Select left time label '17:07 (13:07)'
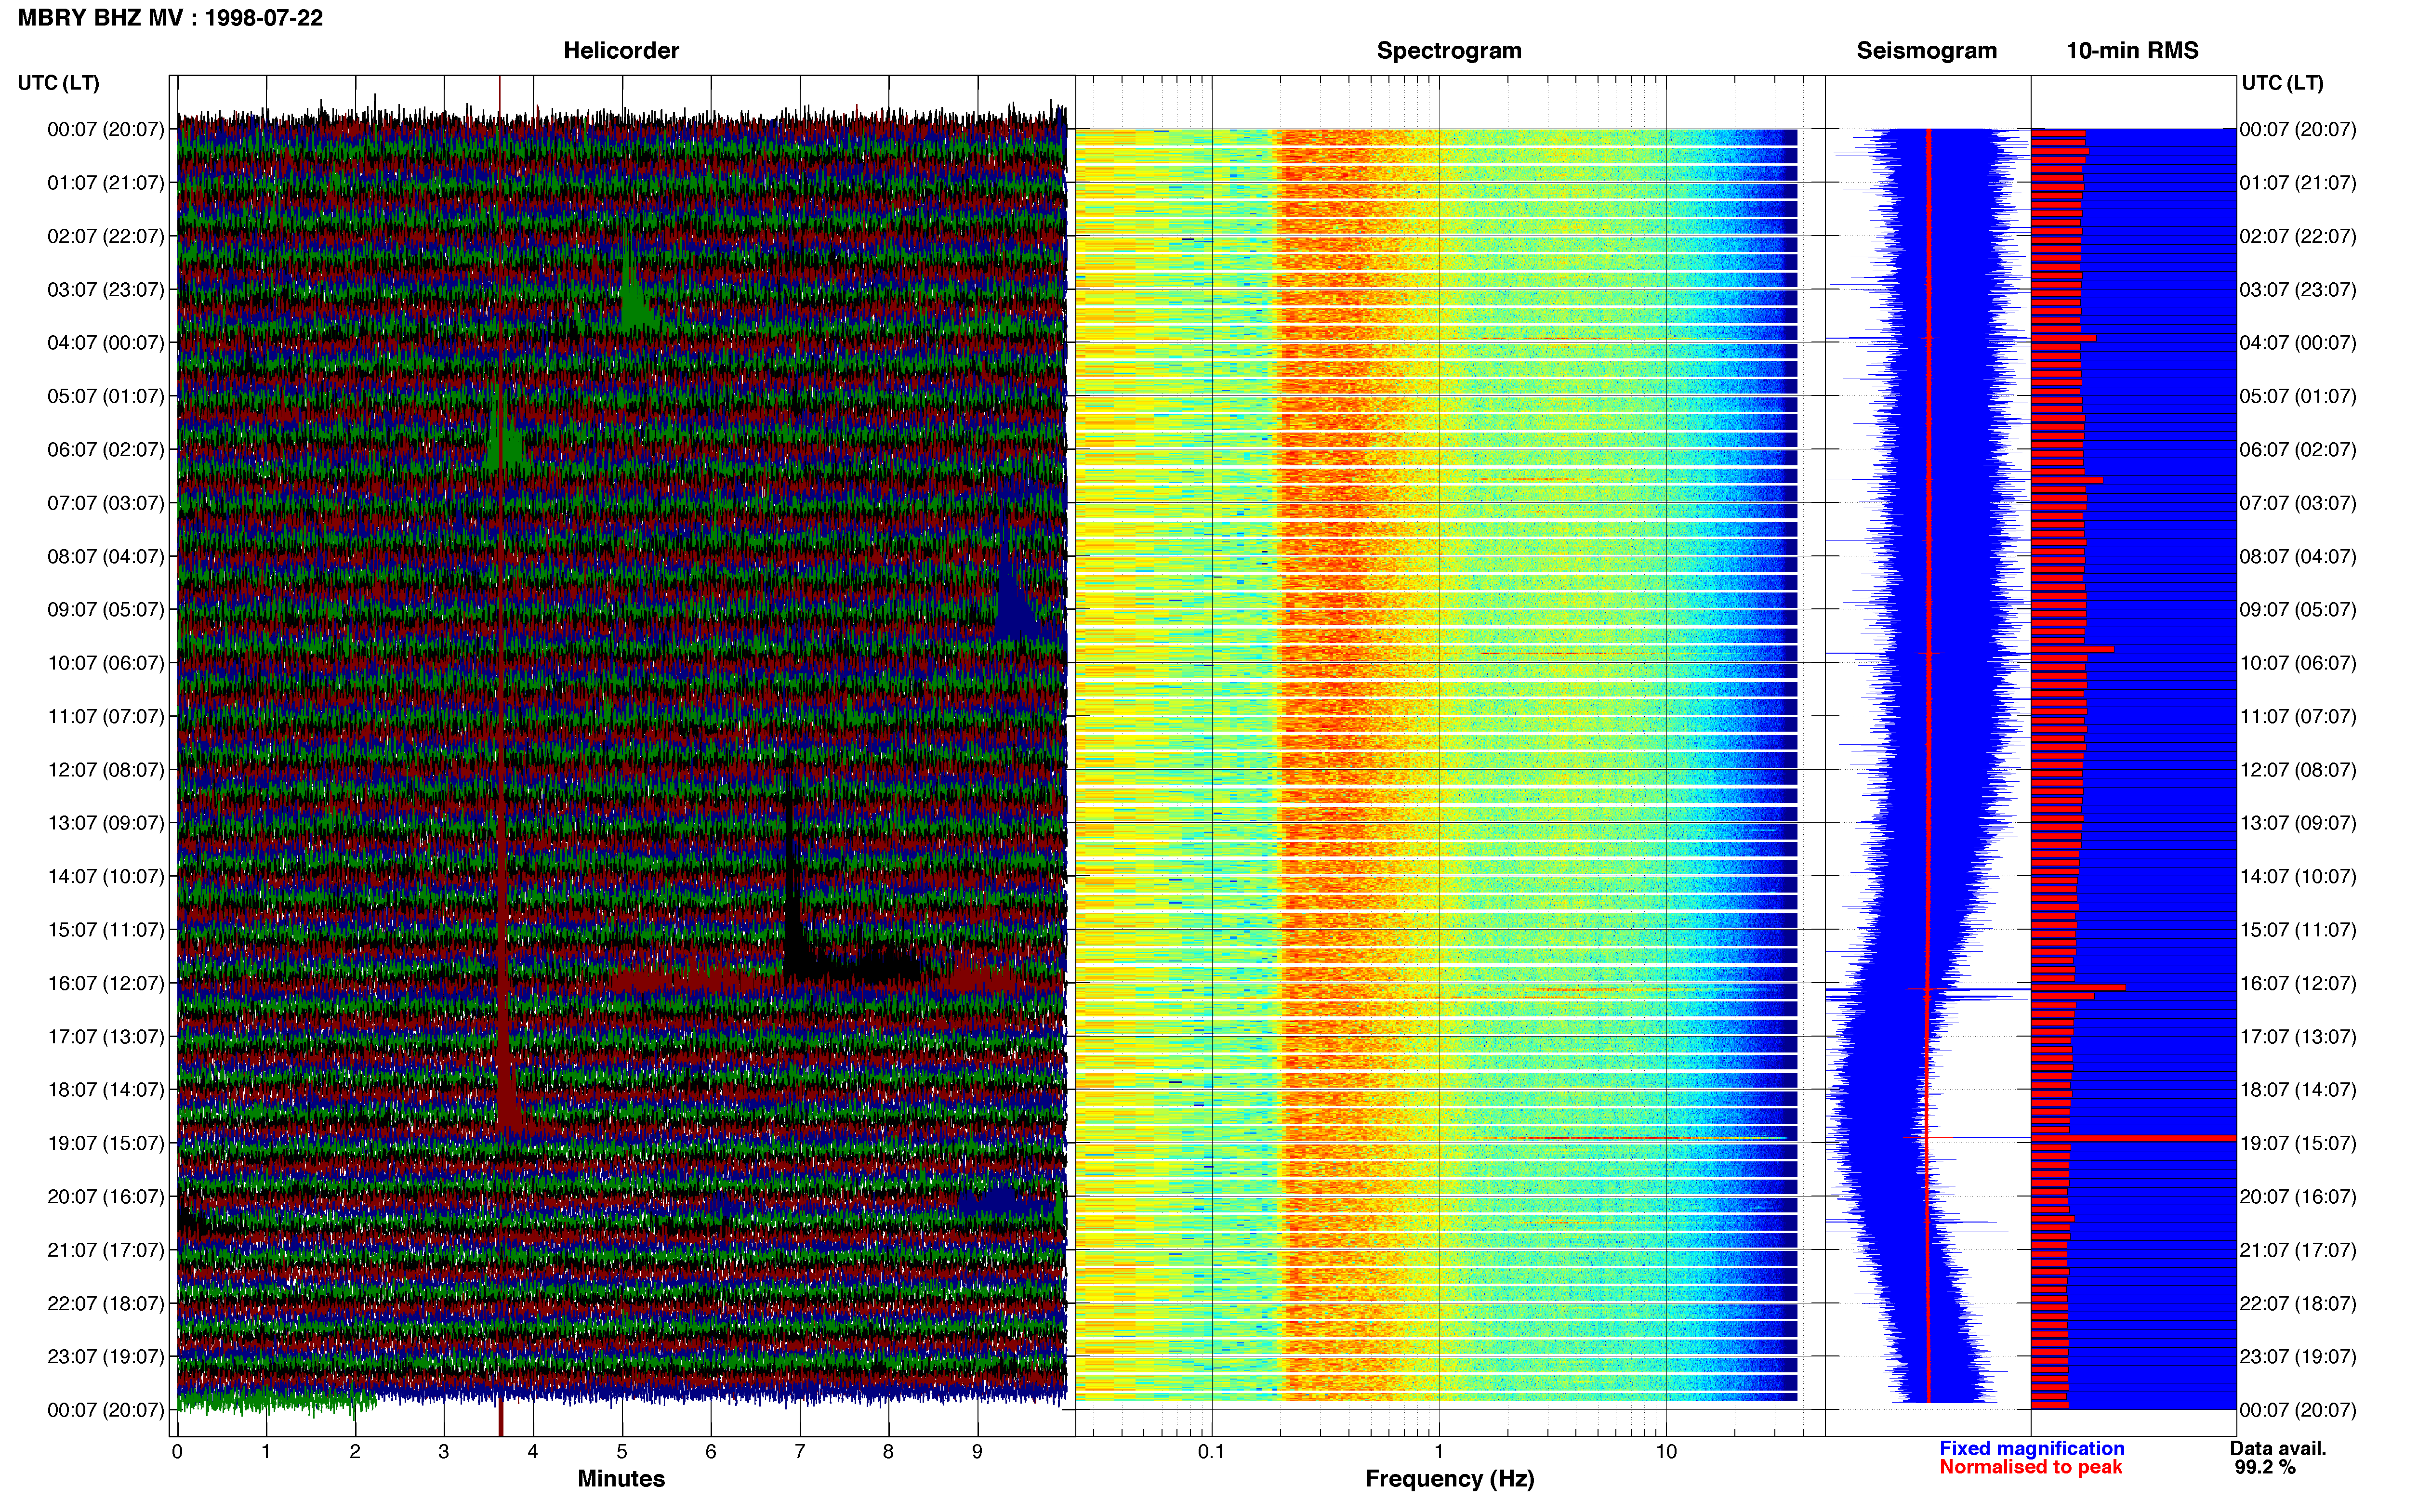Viewport: 2418px width, 1512px height. pyautogui.click(x=106, y=1036)
